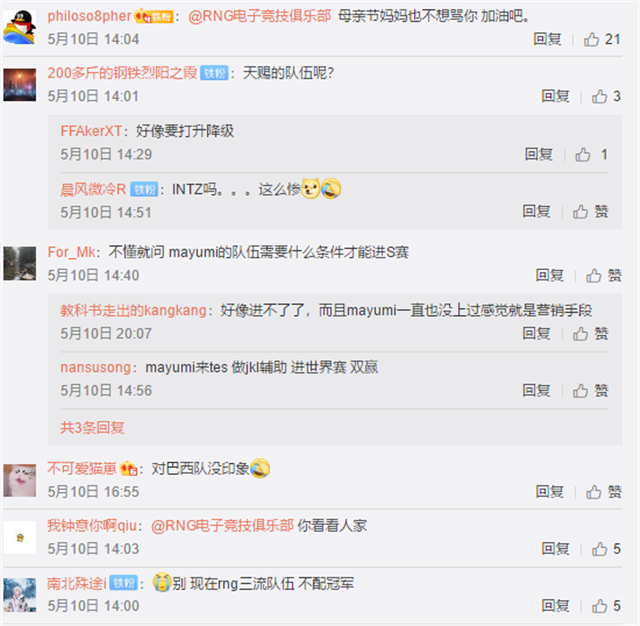Thumbs-up 晨风微冷R's INTZ reply

tap(591, 212)
